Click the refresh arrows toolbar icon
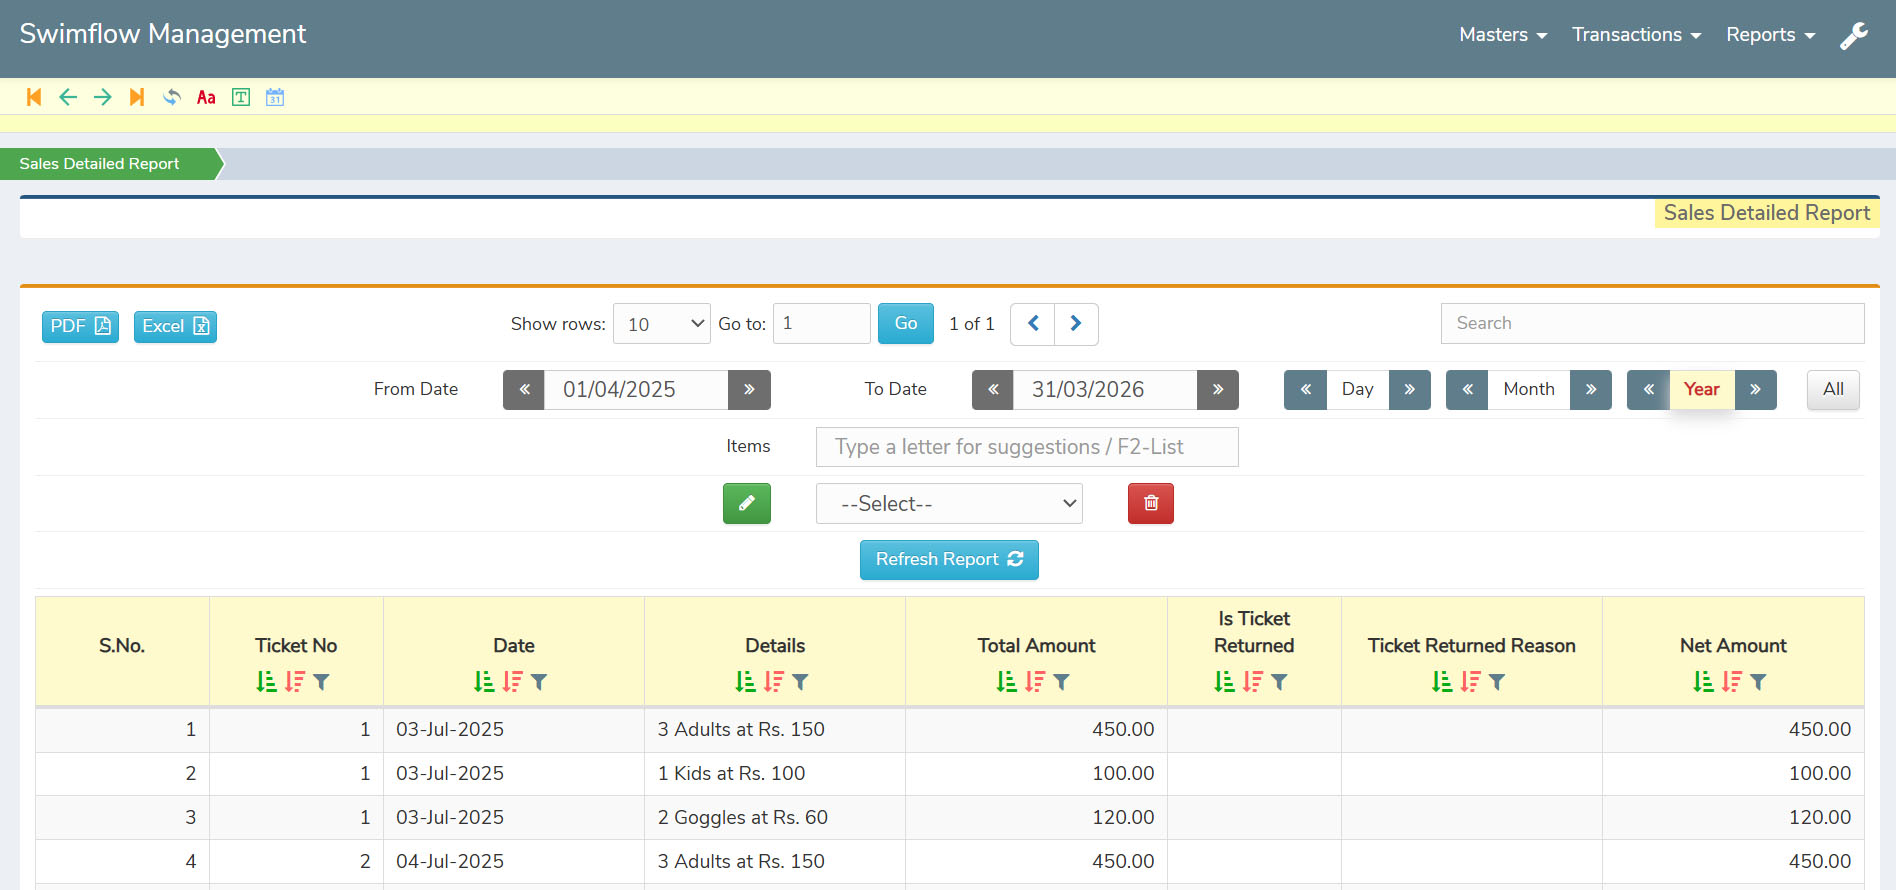Viewport: 1896px width, 890px height. coord(172,97)
